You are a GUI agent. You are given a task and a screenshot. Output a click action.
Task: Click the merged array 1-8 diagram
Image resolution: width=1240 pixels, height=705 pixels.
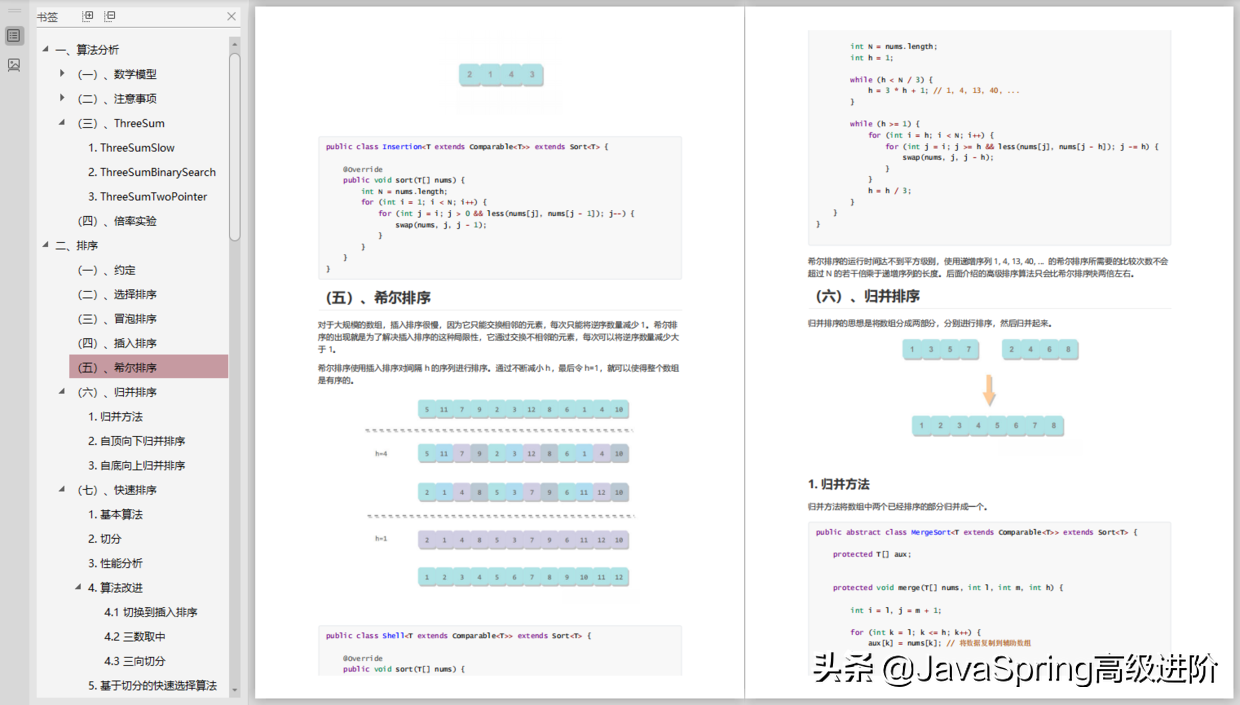(988, 425)
